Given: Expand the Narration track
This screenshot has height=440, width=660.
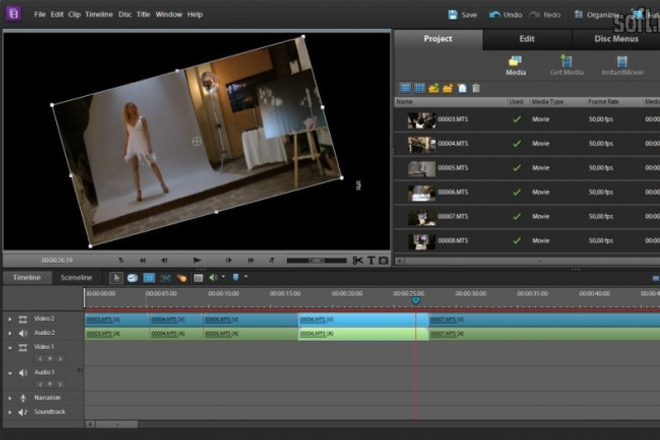Looking at the screenshot, I should pyautogui.click(x=10, y=398).
